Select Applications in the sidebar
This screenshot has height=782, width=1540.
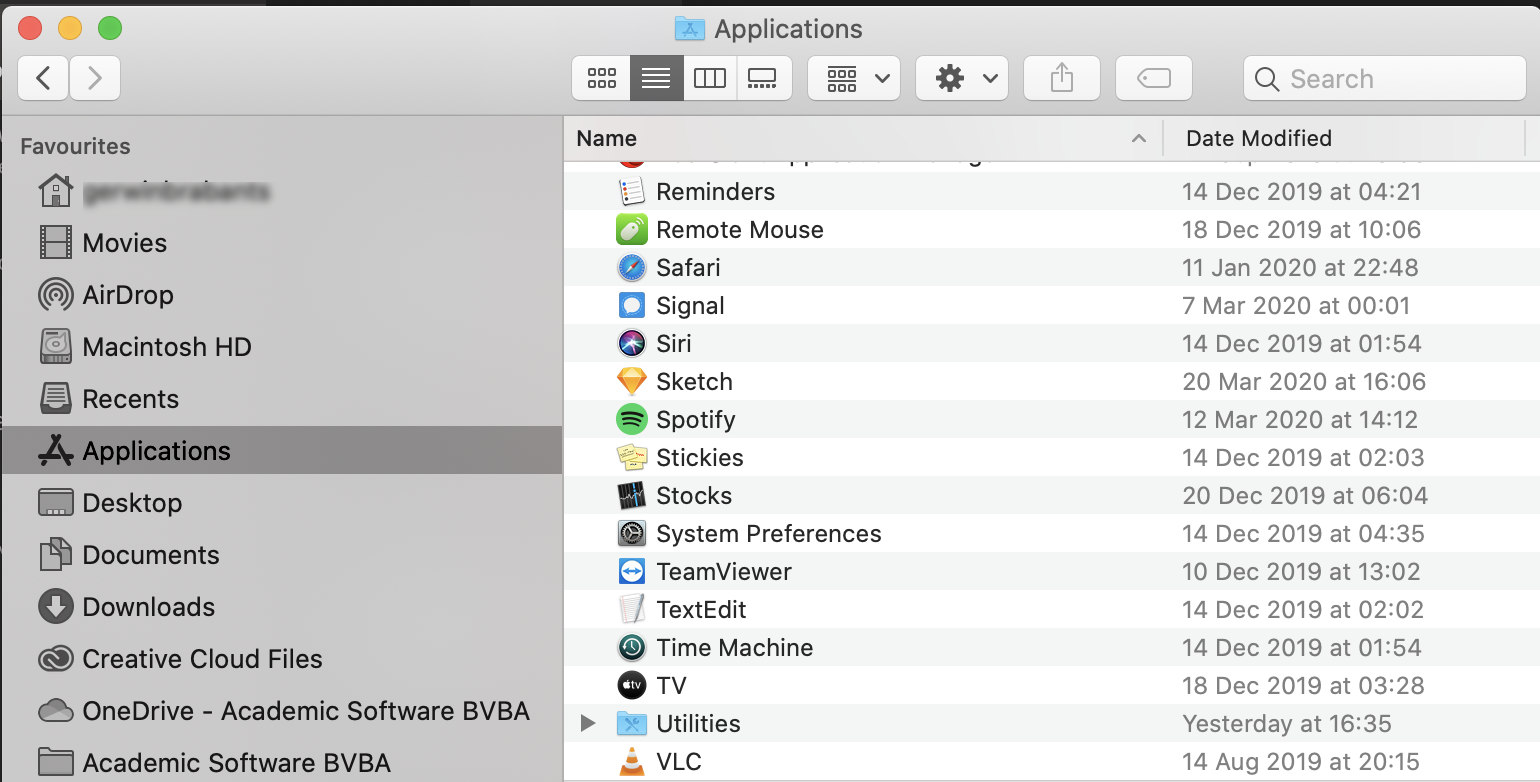pyautogui.click(x=281, y=450)
